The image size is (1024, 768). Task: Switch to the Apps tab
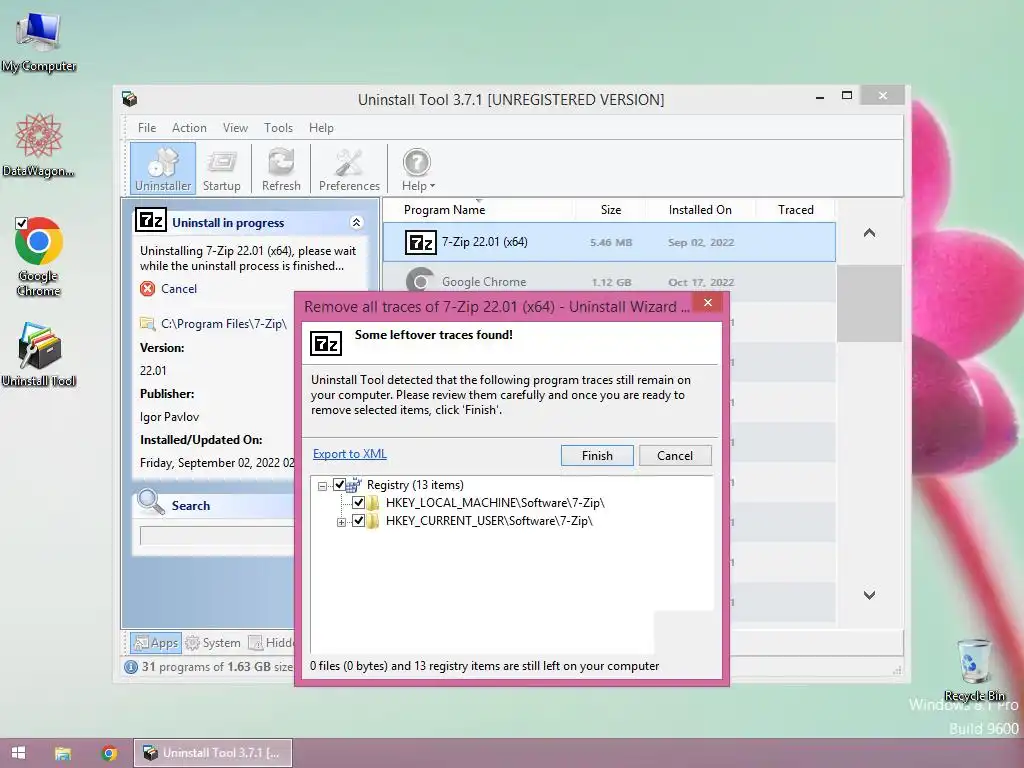[x=155, y=643]
